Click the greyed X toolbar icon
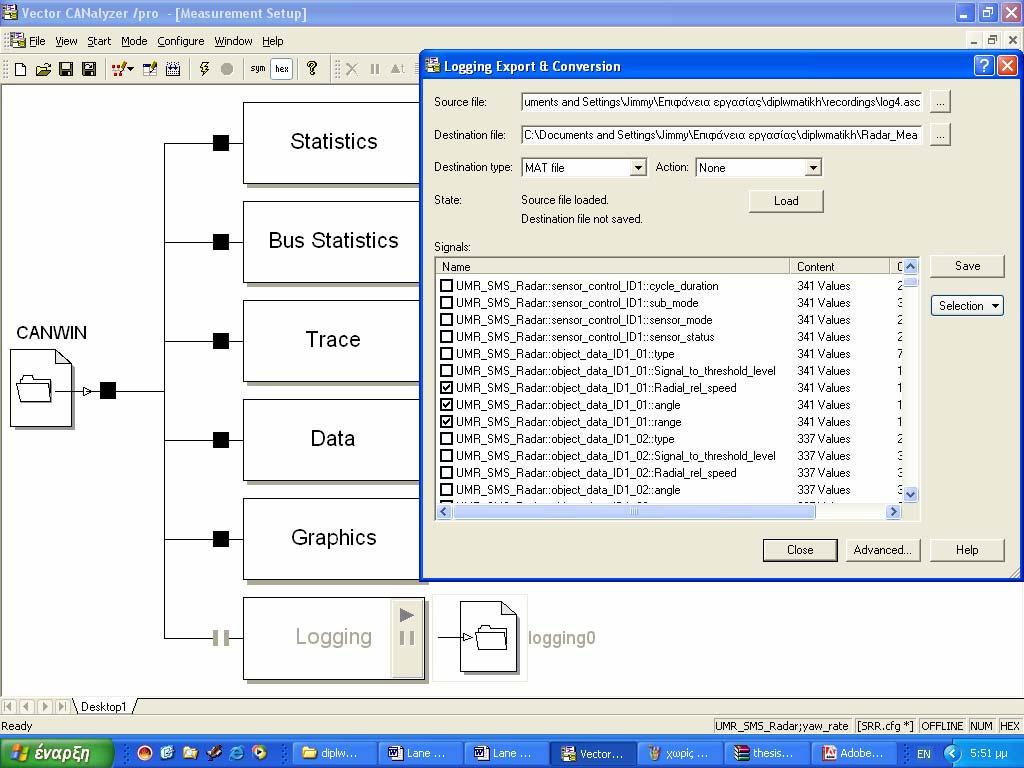Viewport: 1024px width, 768px height. (352, 69)
